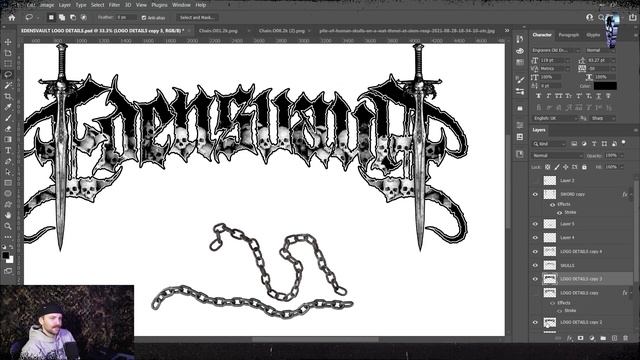640x360 pixels.
Task: Open the layer Kind filter dropdown
Action: pyautogui.click(x=549, y=144)
